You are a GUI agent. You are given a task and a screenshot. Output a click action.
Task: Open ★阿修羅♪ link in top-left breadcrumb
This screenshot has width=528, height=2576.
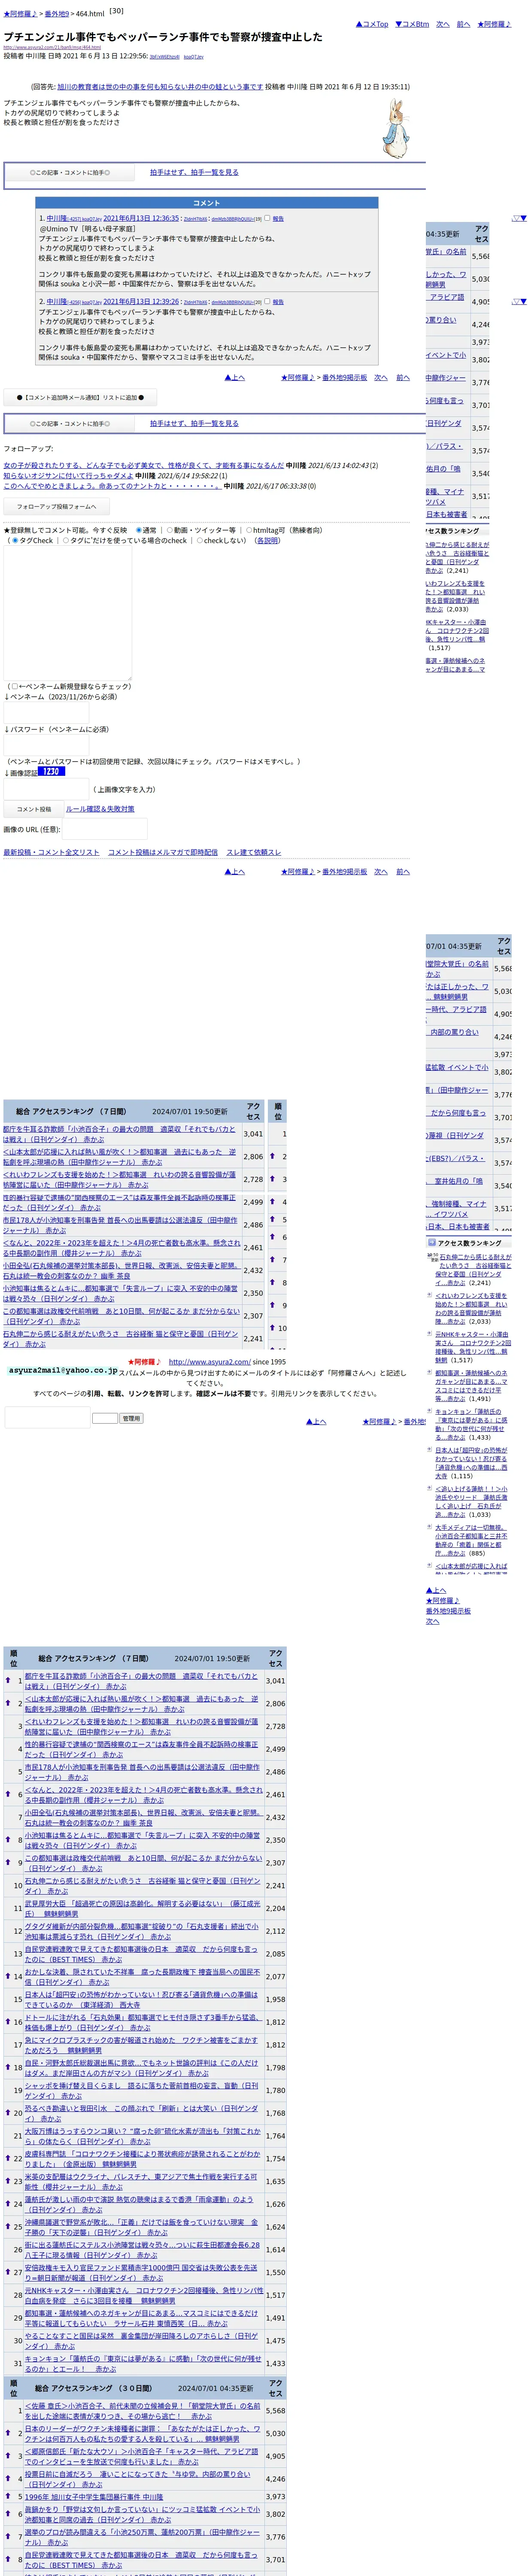pos(20,14)
